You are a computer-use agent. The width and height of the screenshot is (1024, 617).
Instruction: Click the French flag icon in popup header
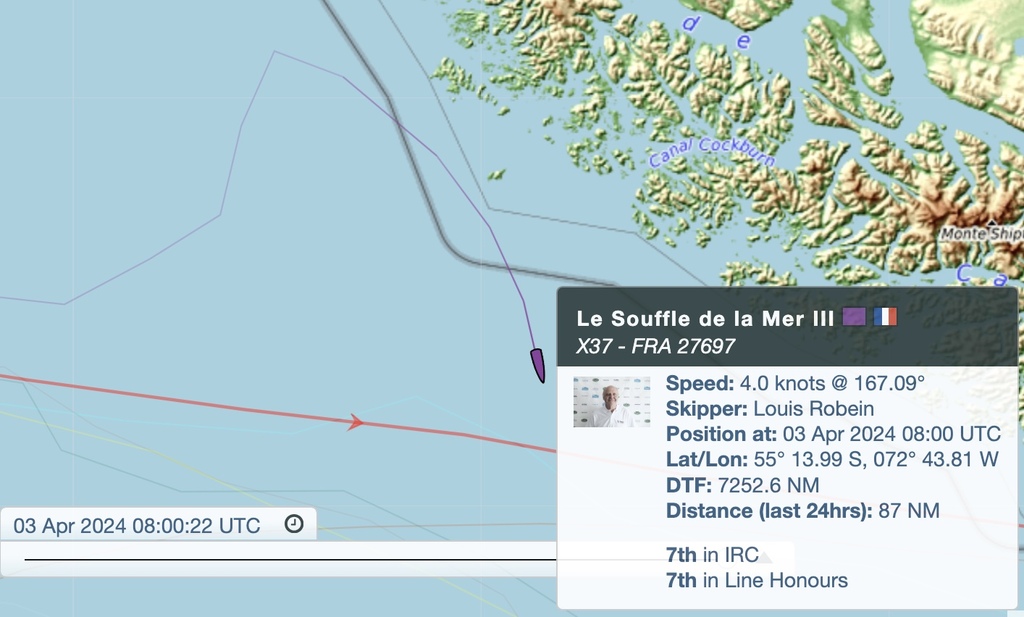coord(885,317)
